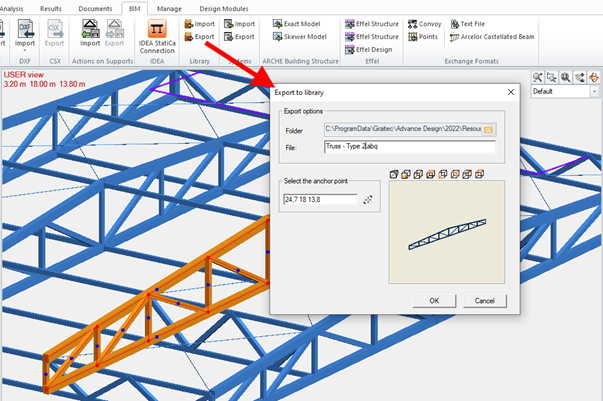Switch to the Manage ribbon tab
The image size is (603, 401).
[168, 7]
